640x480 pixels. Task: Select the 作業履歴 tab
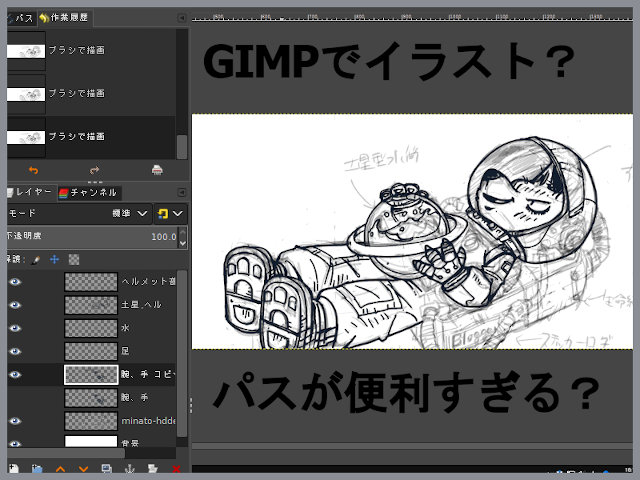click(x=64, y=18)
